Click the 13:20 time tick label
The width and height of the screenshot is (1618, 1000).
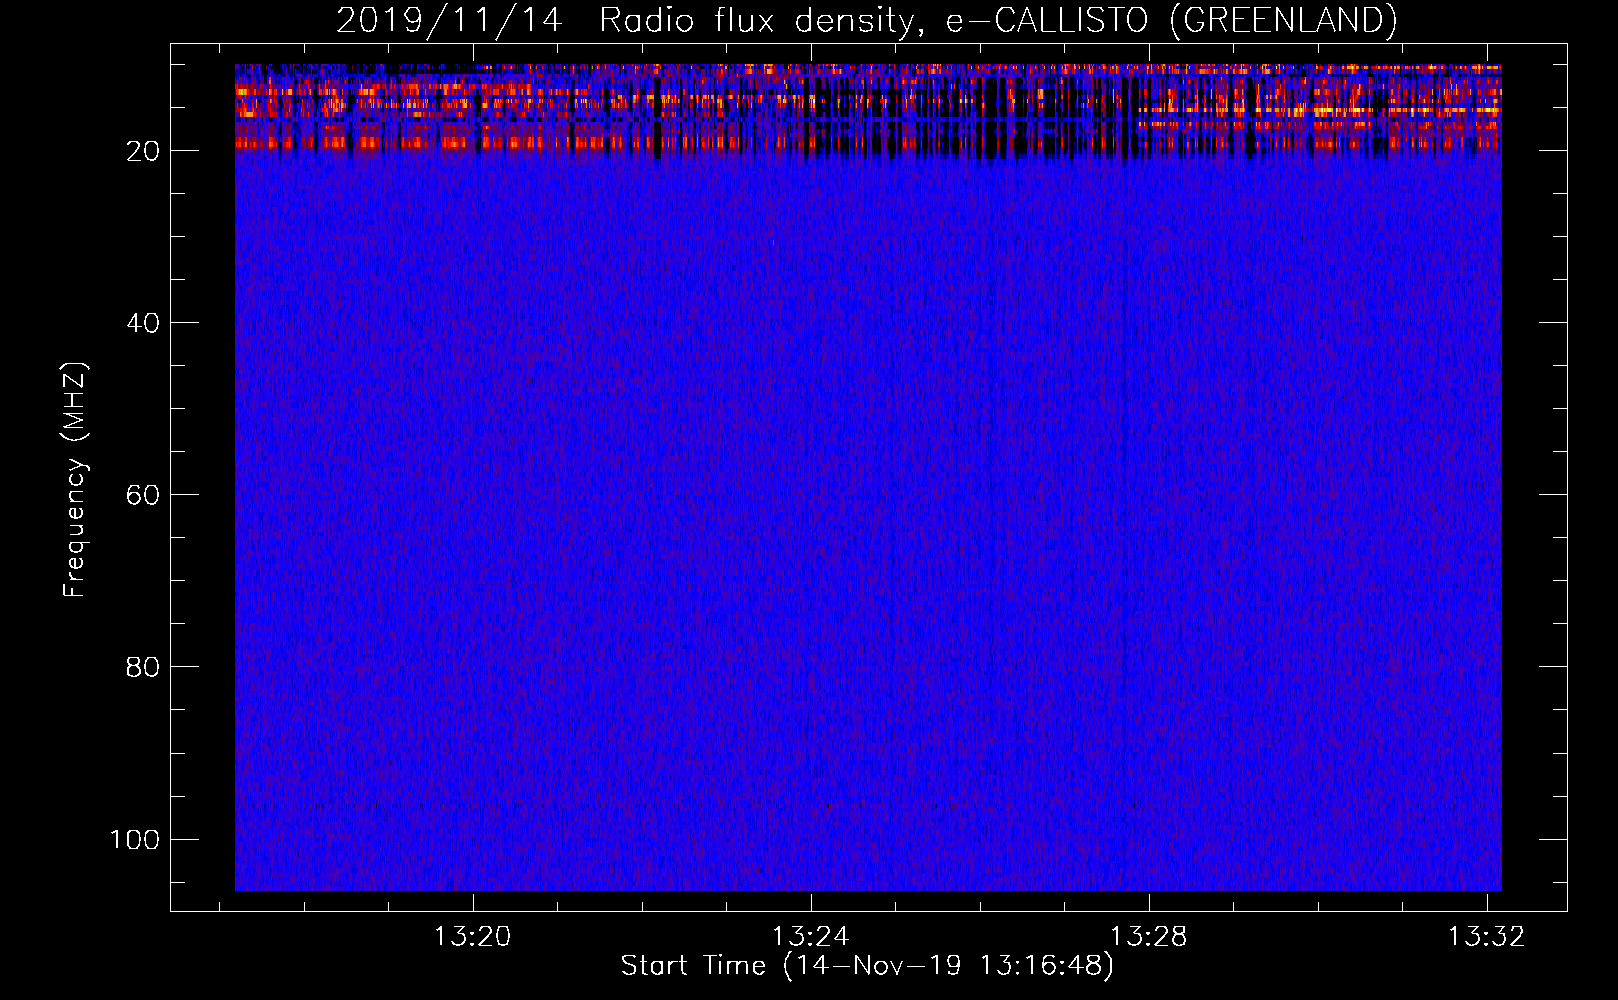[472, 936]
